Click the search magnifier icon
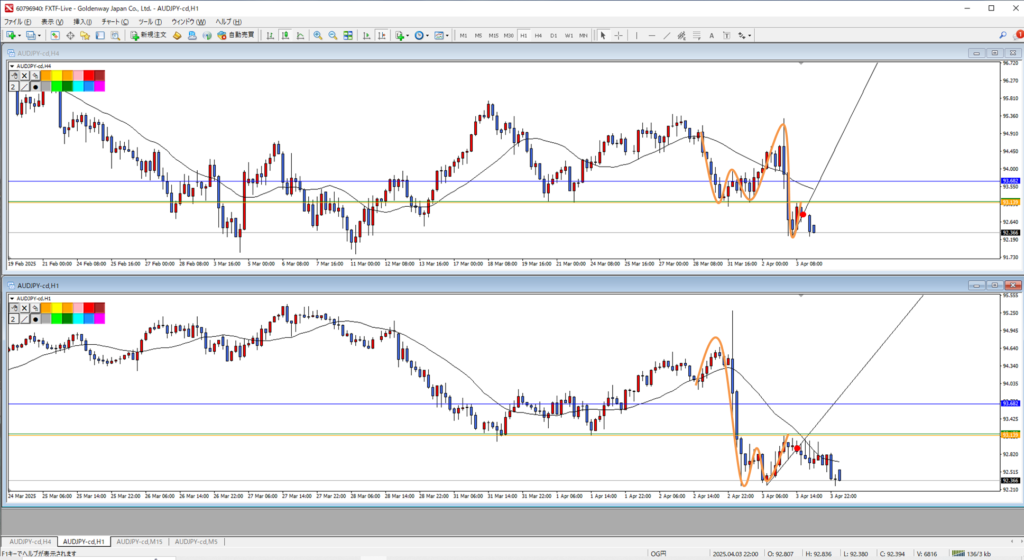This screenshot has width=1024, height=560. point(1002,35)
